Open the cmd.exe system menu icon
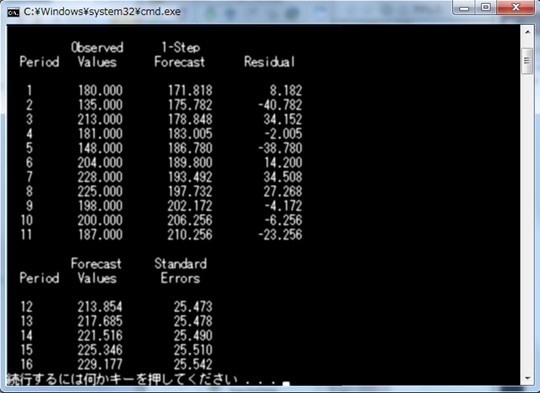The image size is (540, 393). pos(13,12)
